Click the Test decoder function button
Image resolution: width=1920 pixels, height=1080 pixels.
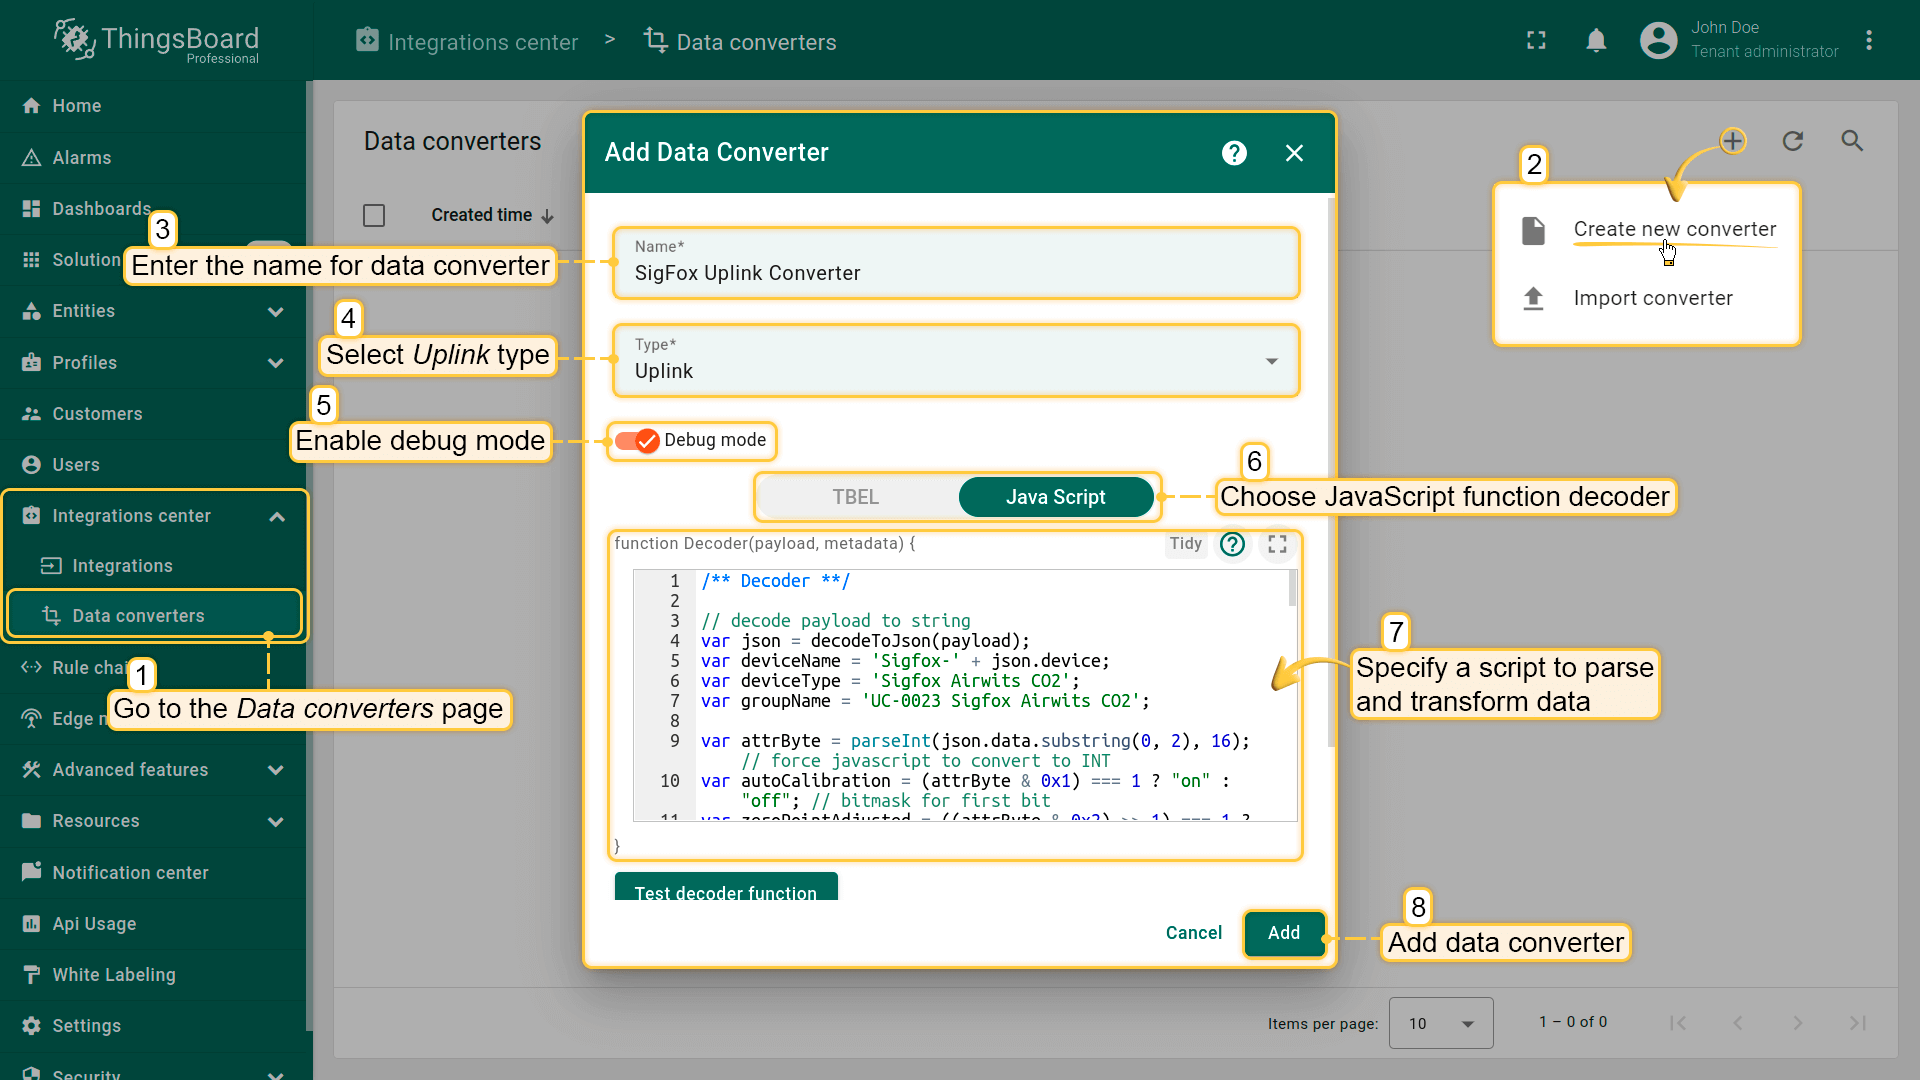[725, 893]
